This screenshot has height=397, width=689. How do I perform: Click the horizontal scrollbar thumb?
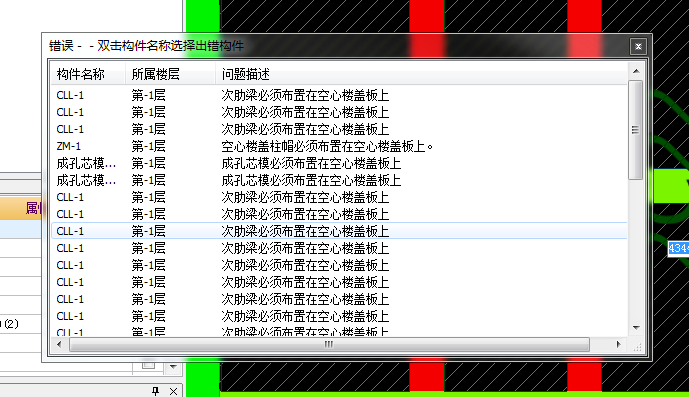coord(329,344)
